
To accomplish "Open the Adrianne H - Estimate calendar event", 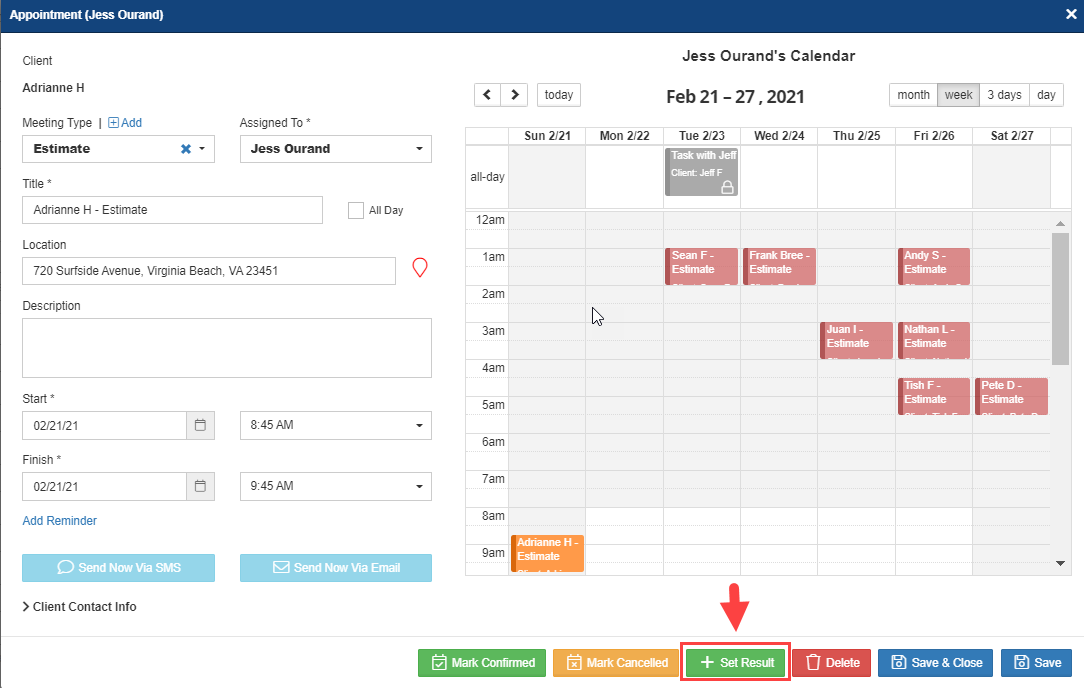I will coord(548,554).
